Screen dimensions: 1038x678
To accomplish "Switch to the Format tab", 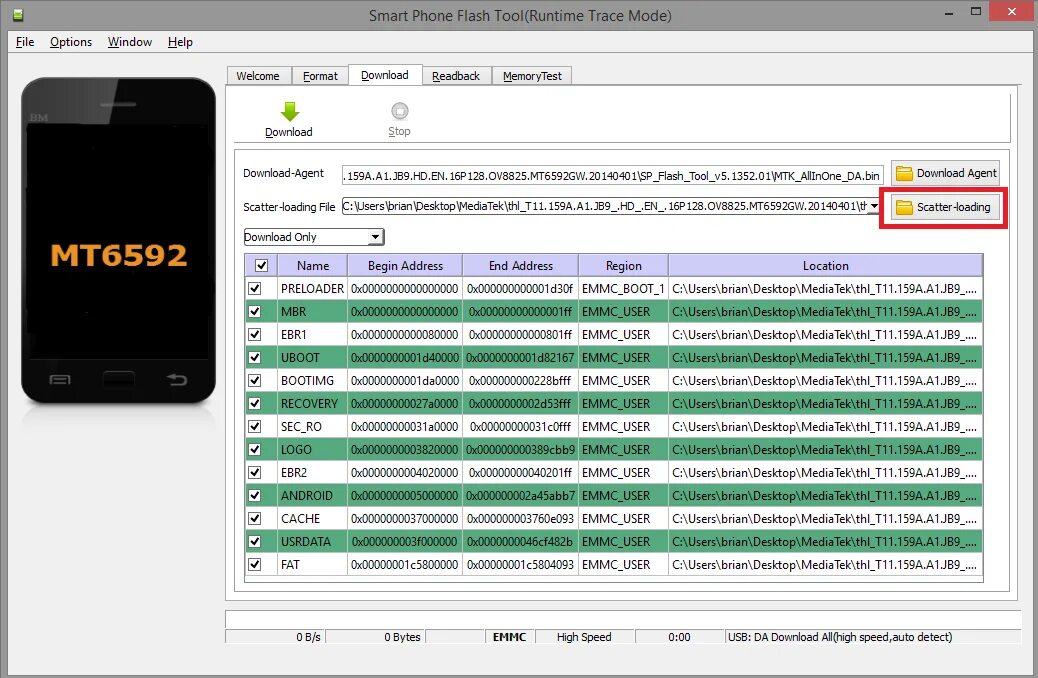I will 320,76.
